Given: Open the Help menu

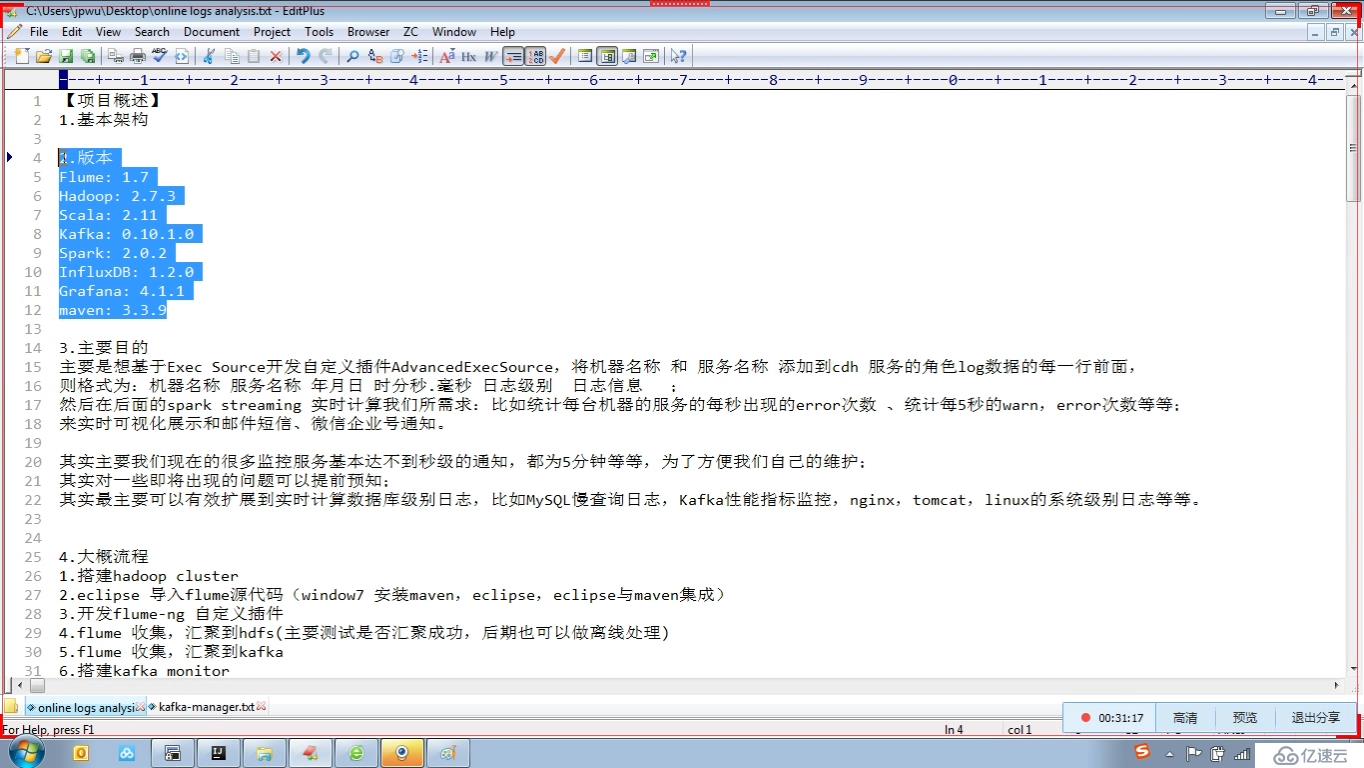Looking at the screenshot, I should pyautogui.click(x=503, y=32).
